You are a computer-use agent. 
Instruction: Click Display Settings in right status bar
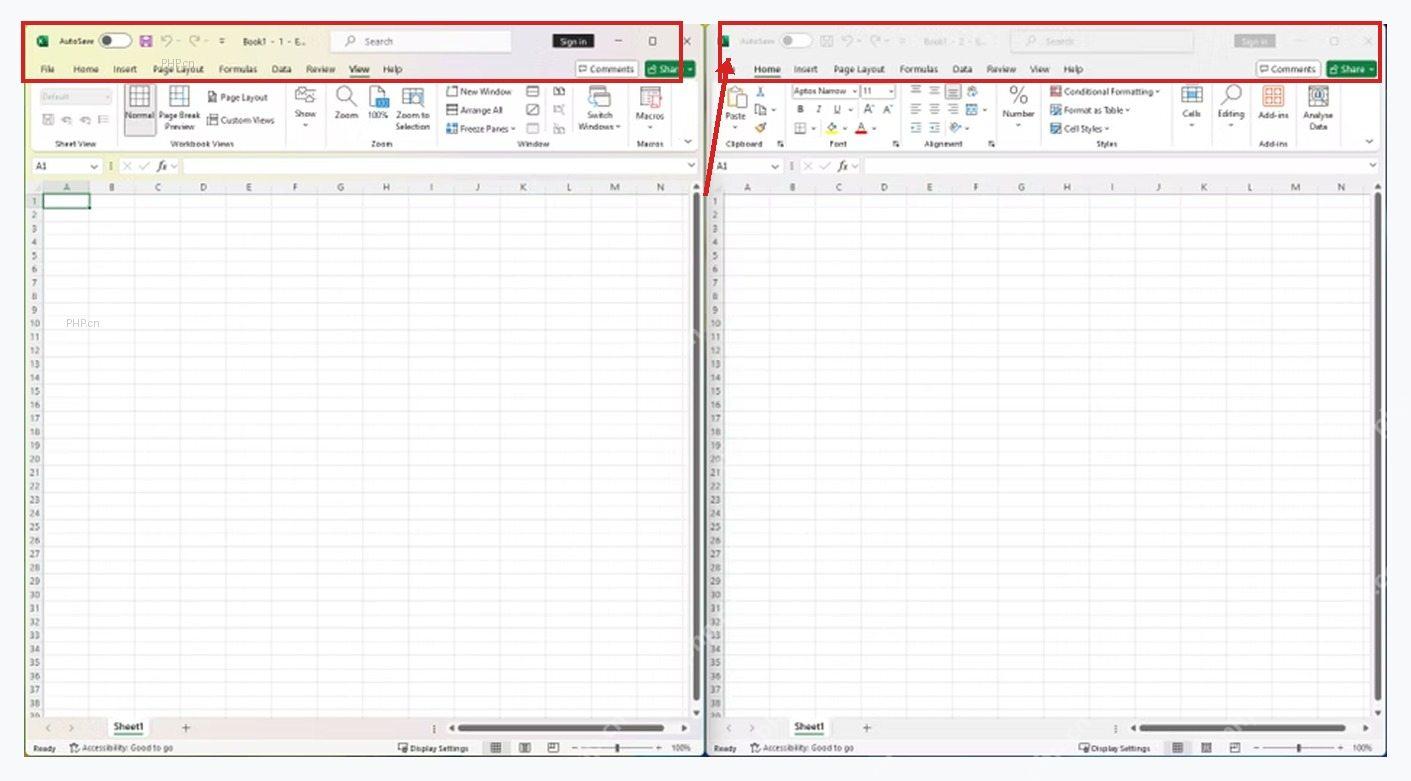point(1114,748)
